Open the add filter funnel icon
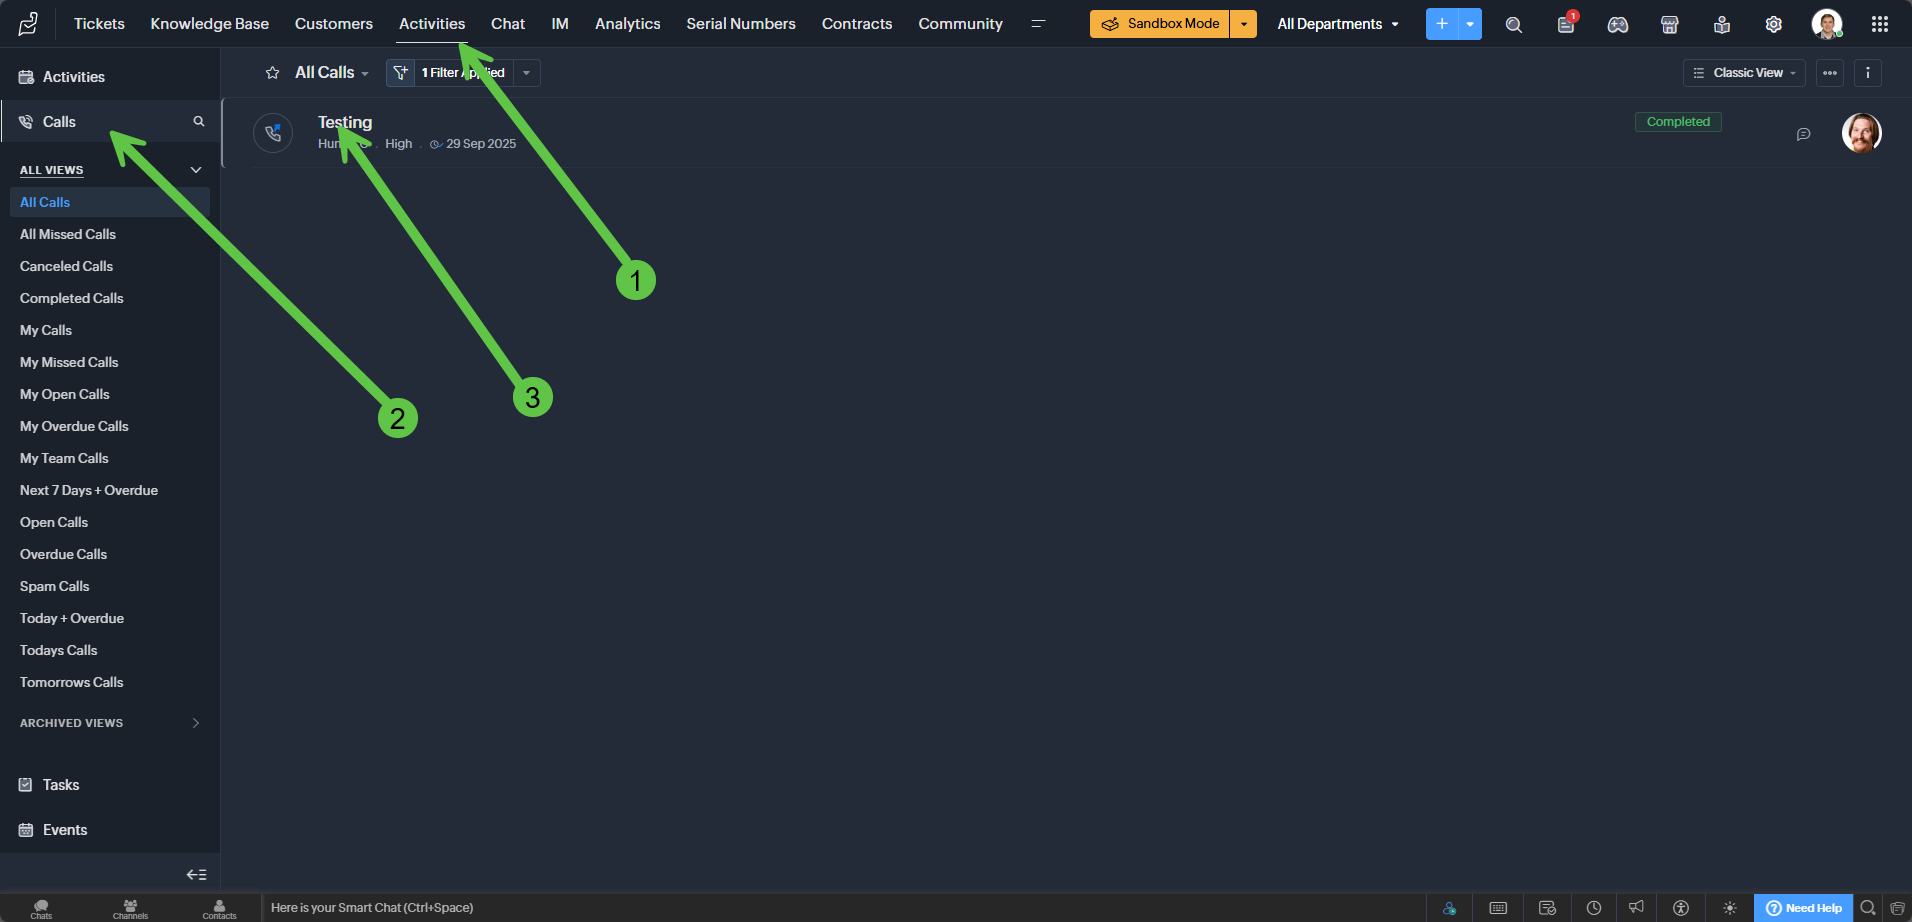This screenshot has width=1912, height=922. click(x=400, y=73)
